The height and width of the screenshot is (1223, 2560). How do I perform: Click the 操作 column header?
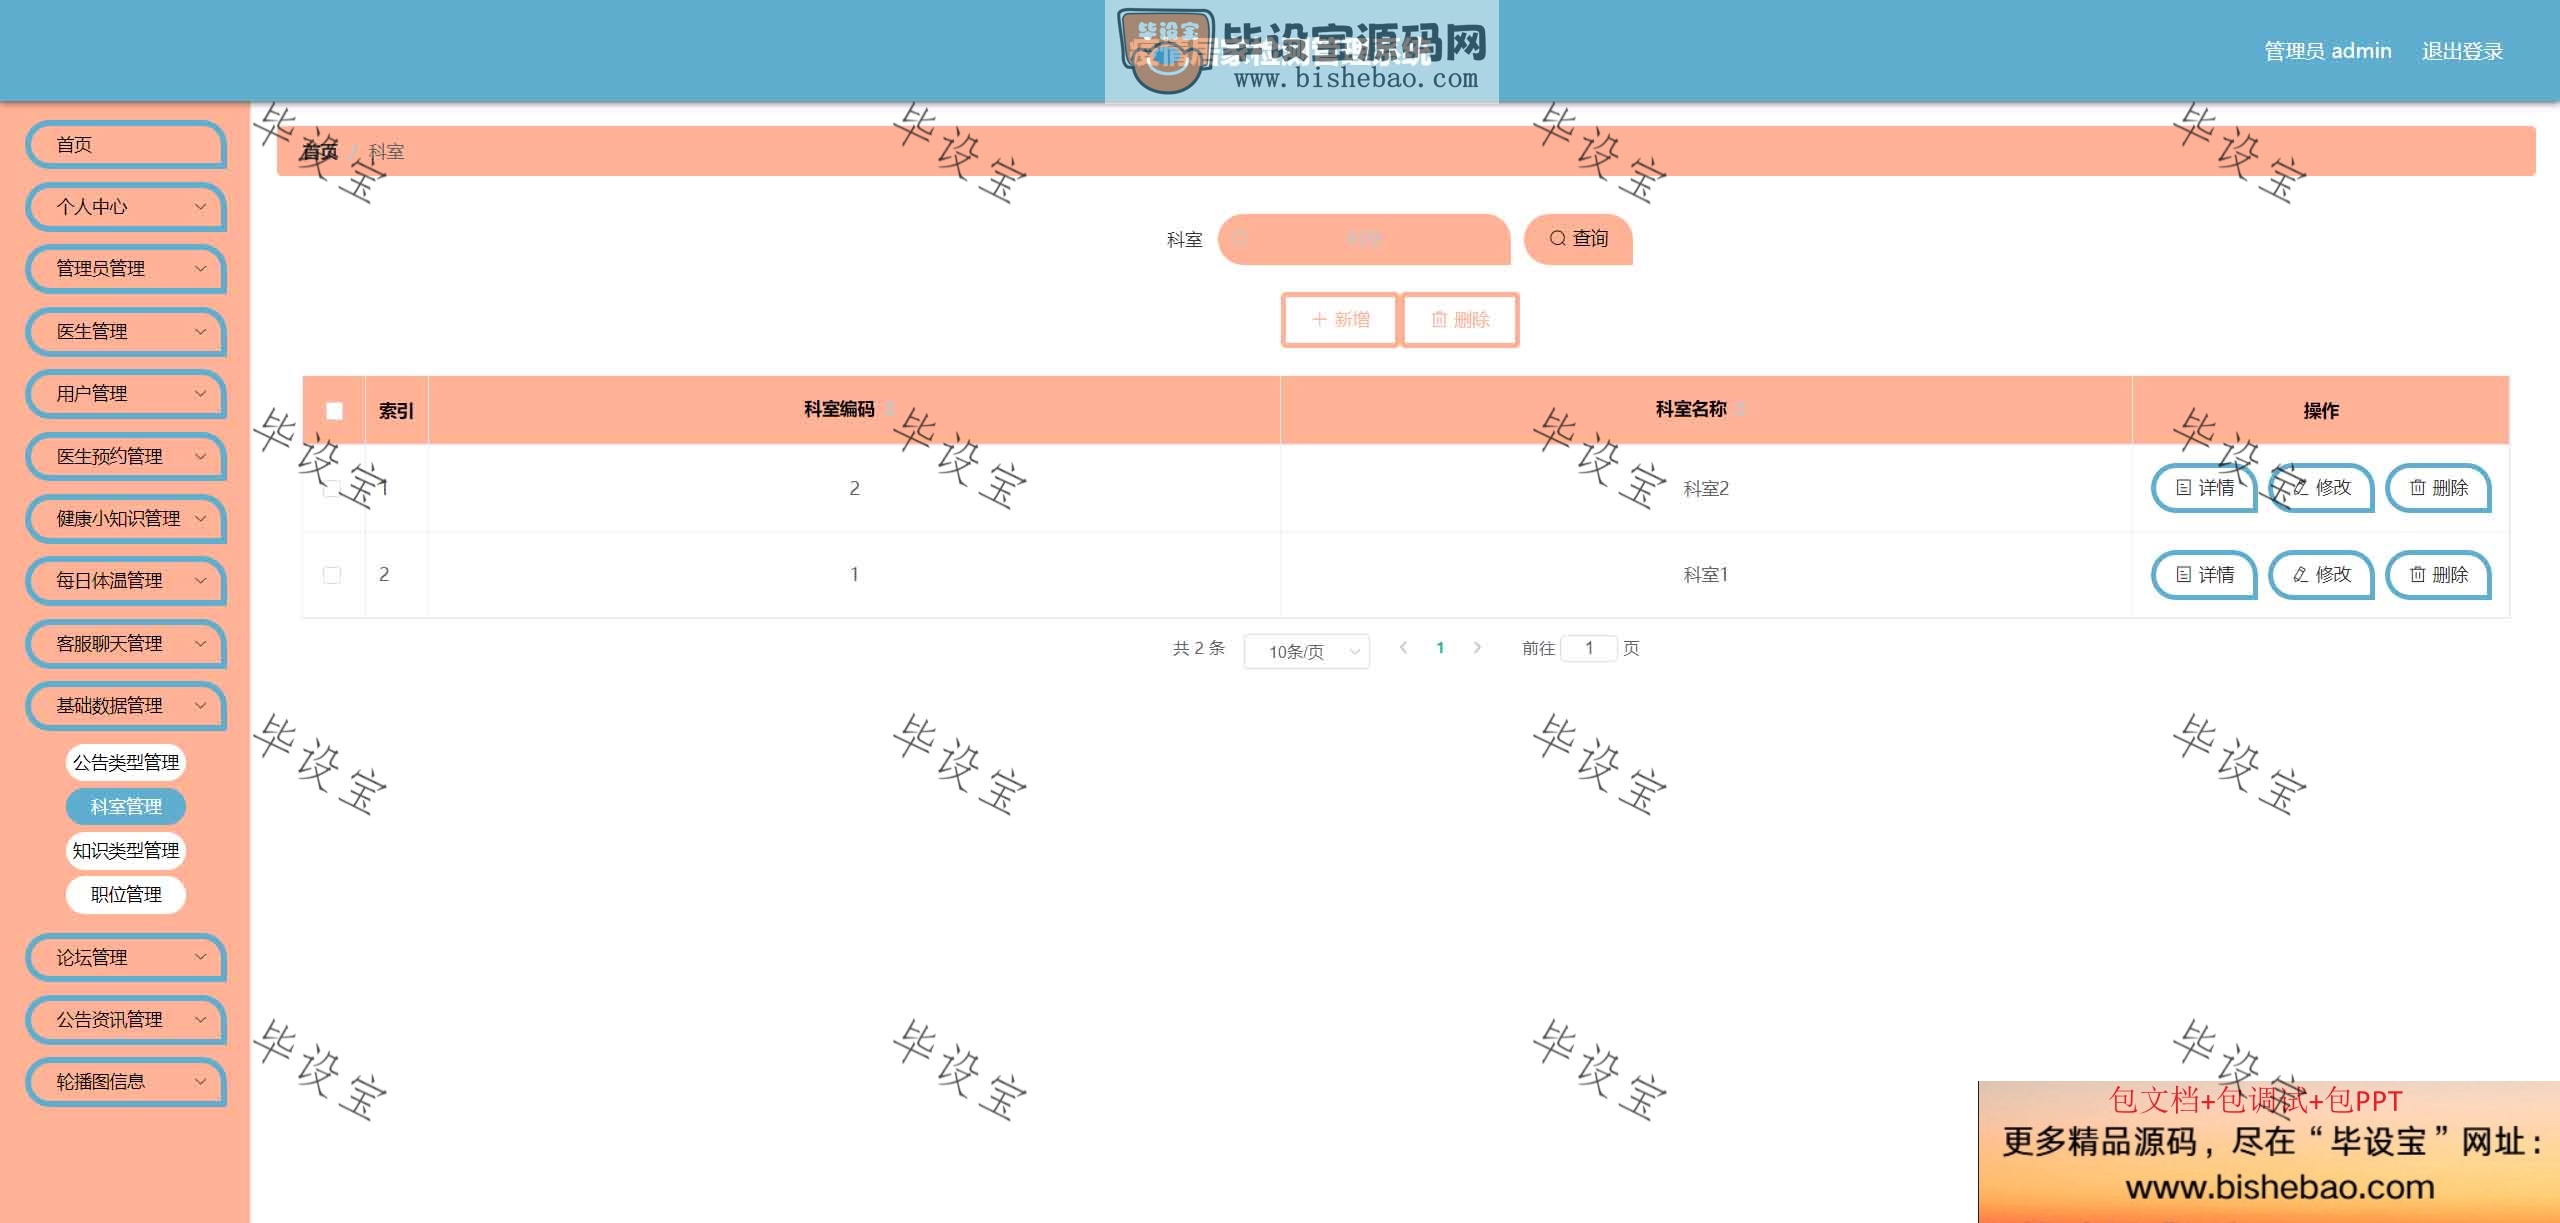click(2321, 411)
